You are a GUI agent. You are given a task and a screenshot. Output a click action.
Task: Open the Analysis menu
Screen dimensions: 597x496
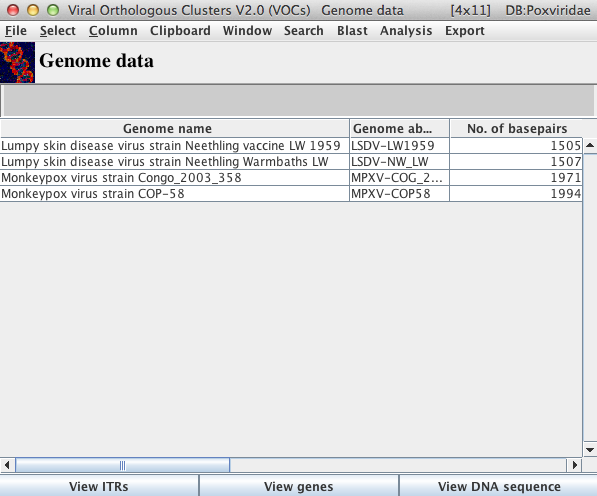(406, 30)
